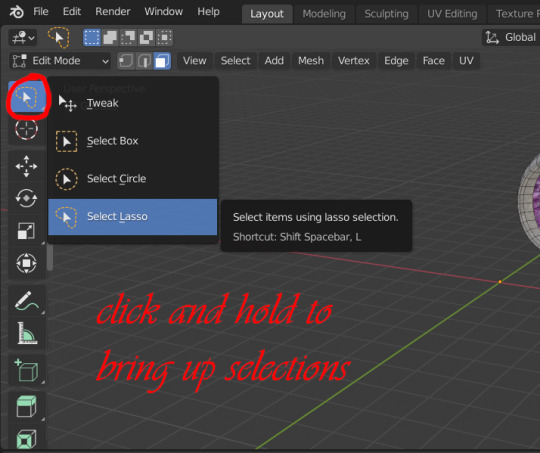Viewport: 540px width, 453px height.
Task: Select the Move tool
Action: click(x=27, y=166)
